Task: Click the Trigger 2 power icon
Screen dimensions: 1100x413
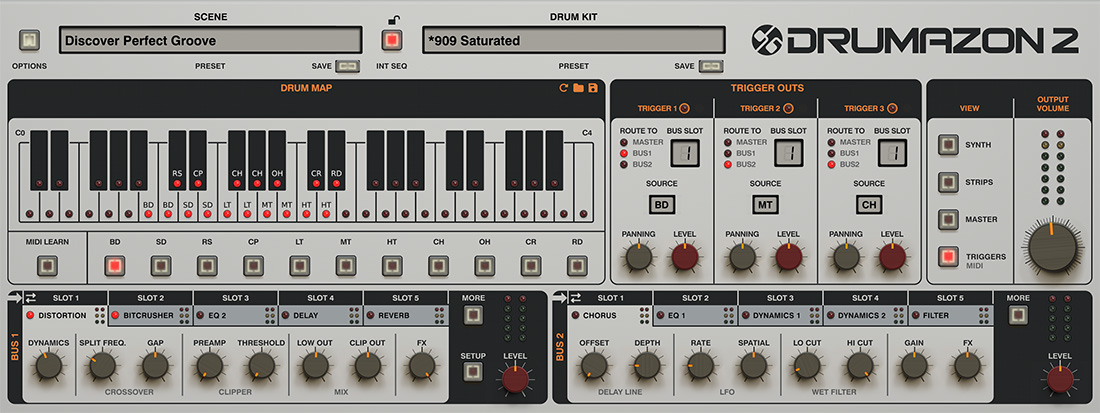Action: coord(788,108)
